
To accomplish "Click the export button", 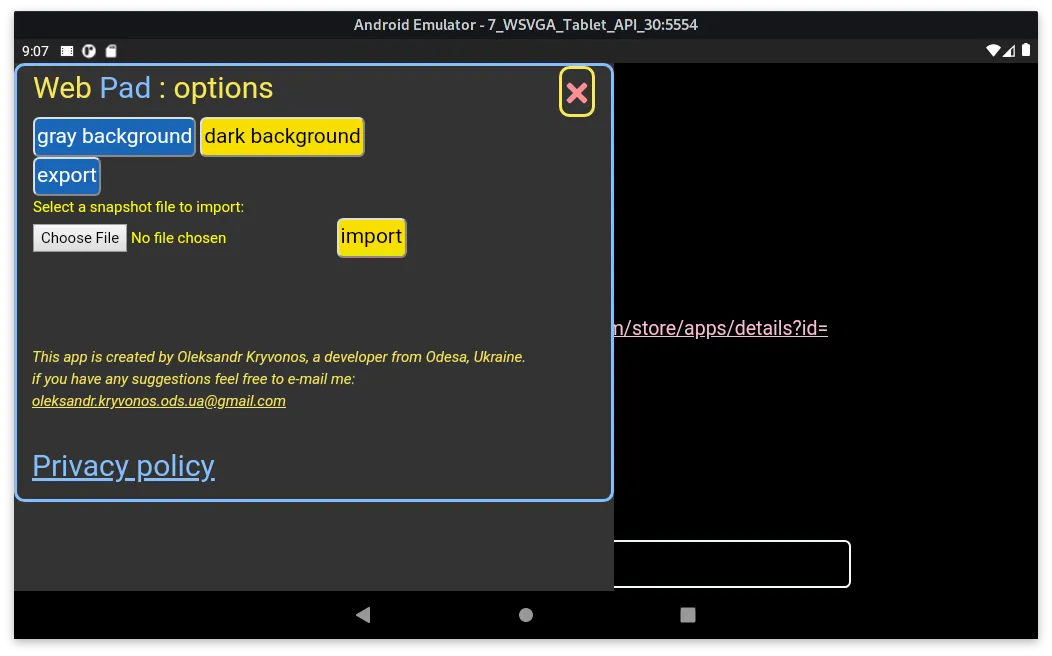I will point(66,176).
